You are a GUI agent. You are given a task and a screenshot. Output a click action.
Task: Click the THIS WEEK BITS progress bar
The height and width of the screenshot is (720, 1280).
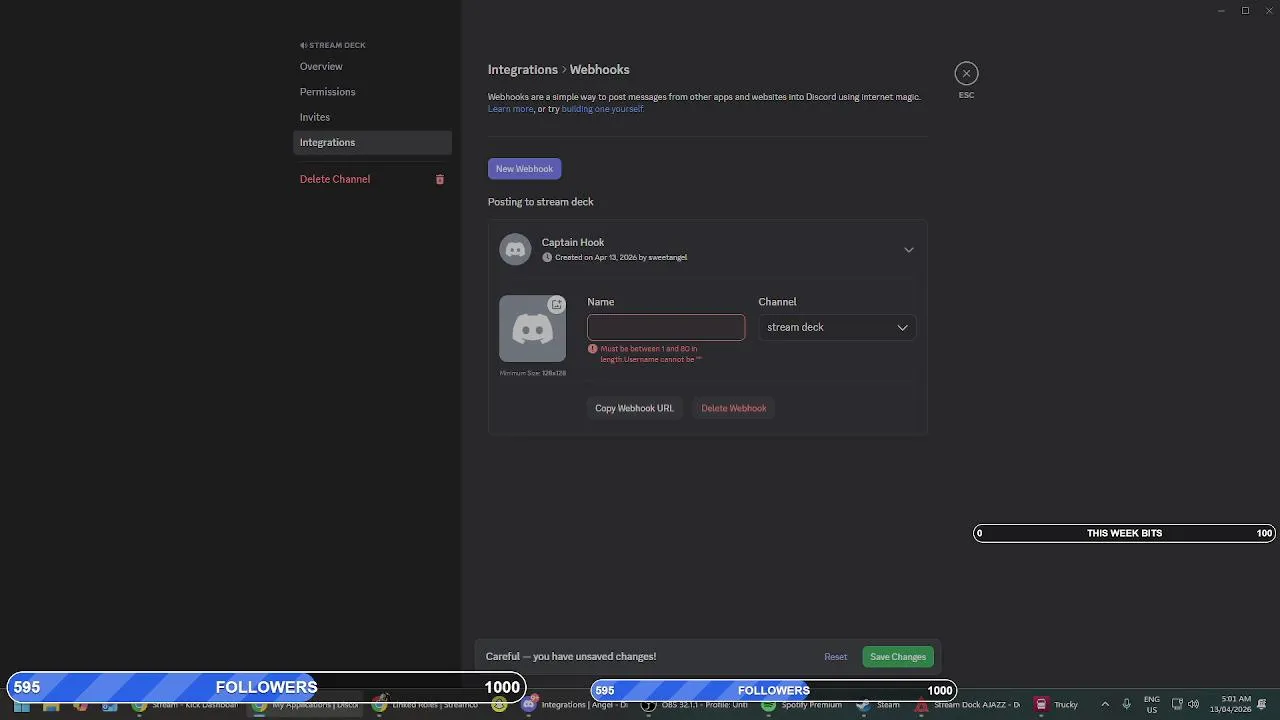pos(1125,533)
